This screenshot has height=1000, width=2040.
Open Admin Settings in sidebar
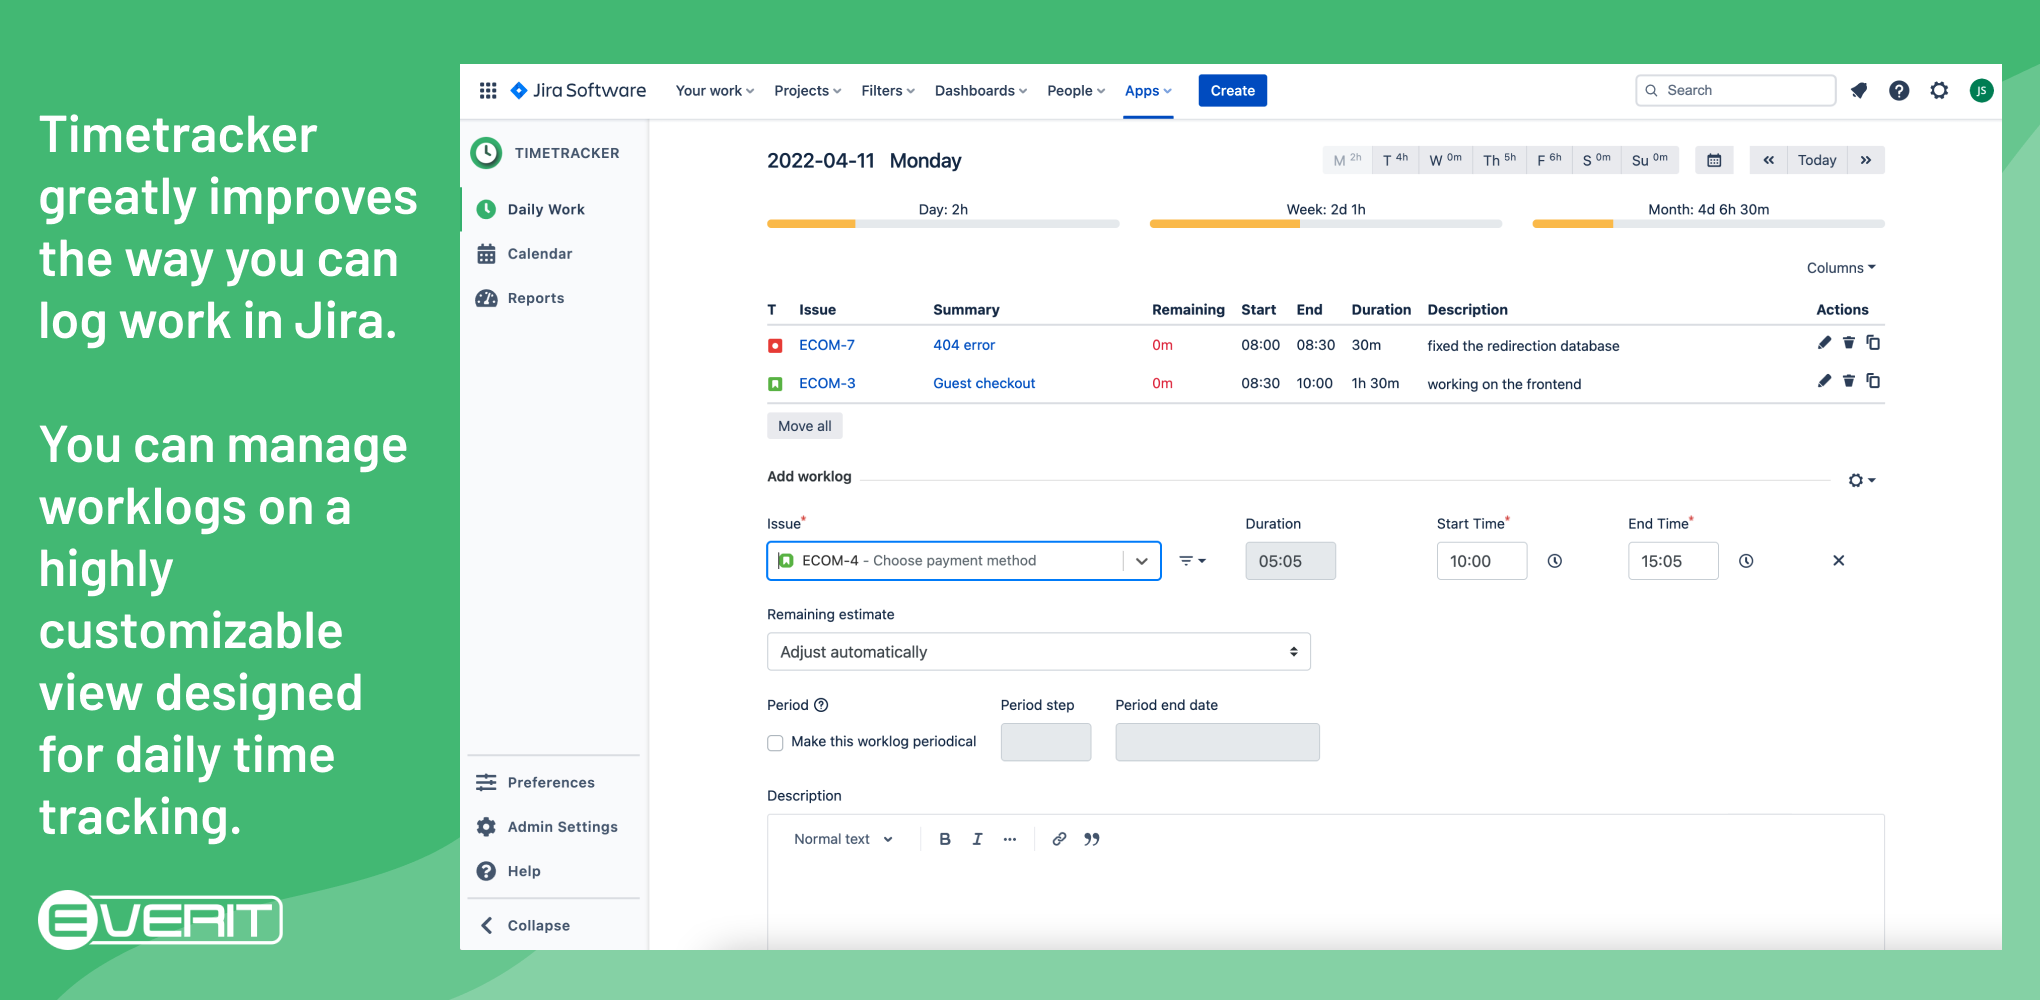tap(562, 827)
